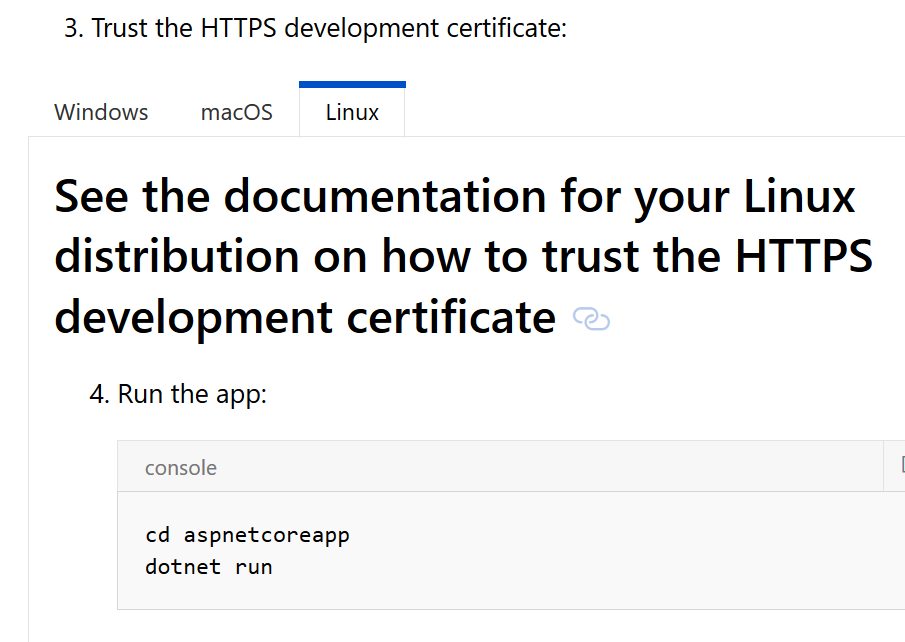Click the 'cd aspnetcoreapp' command line

[x=247, y=535]
